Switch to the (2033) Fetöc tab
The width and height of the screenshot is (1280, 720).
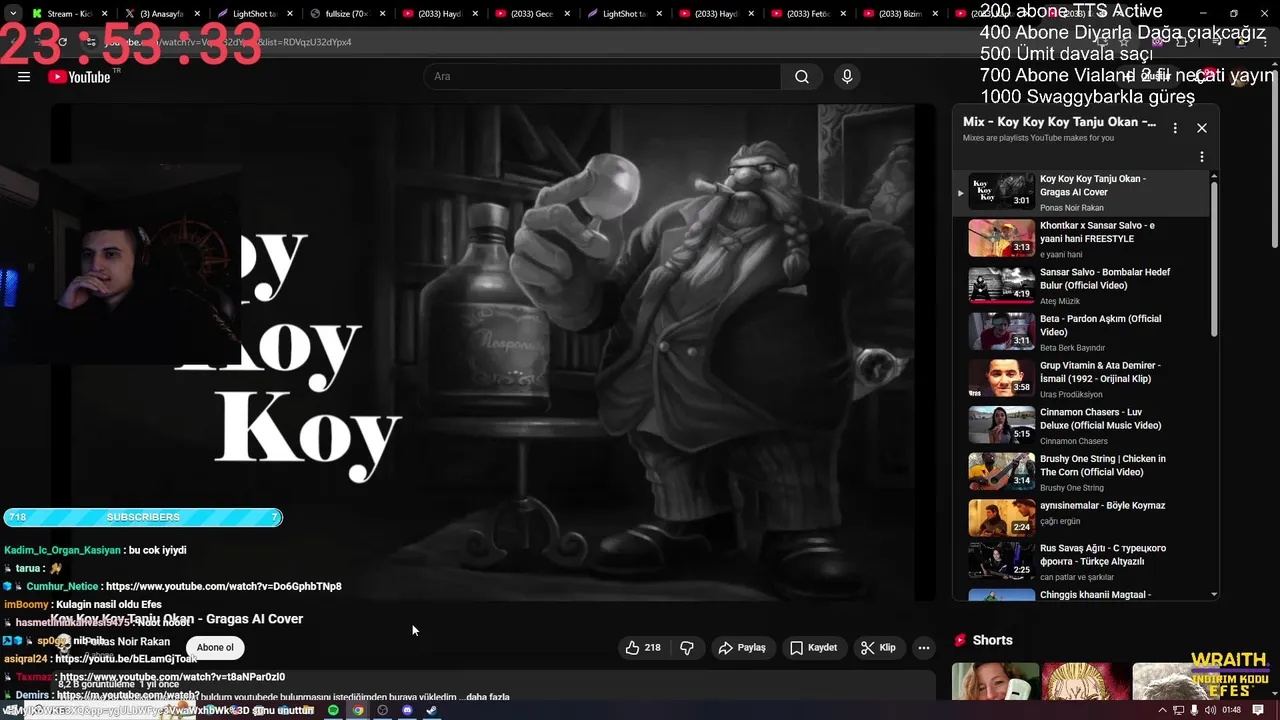coord(806,14)
